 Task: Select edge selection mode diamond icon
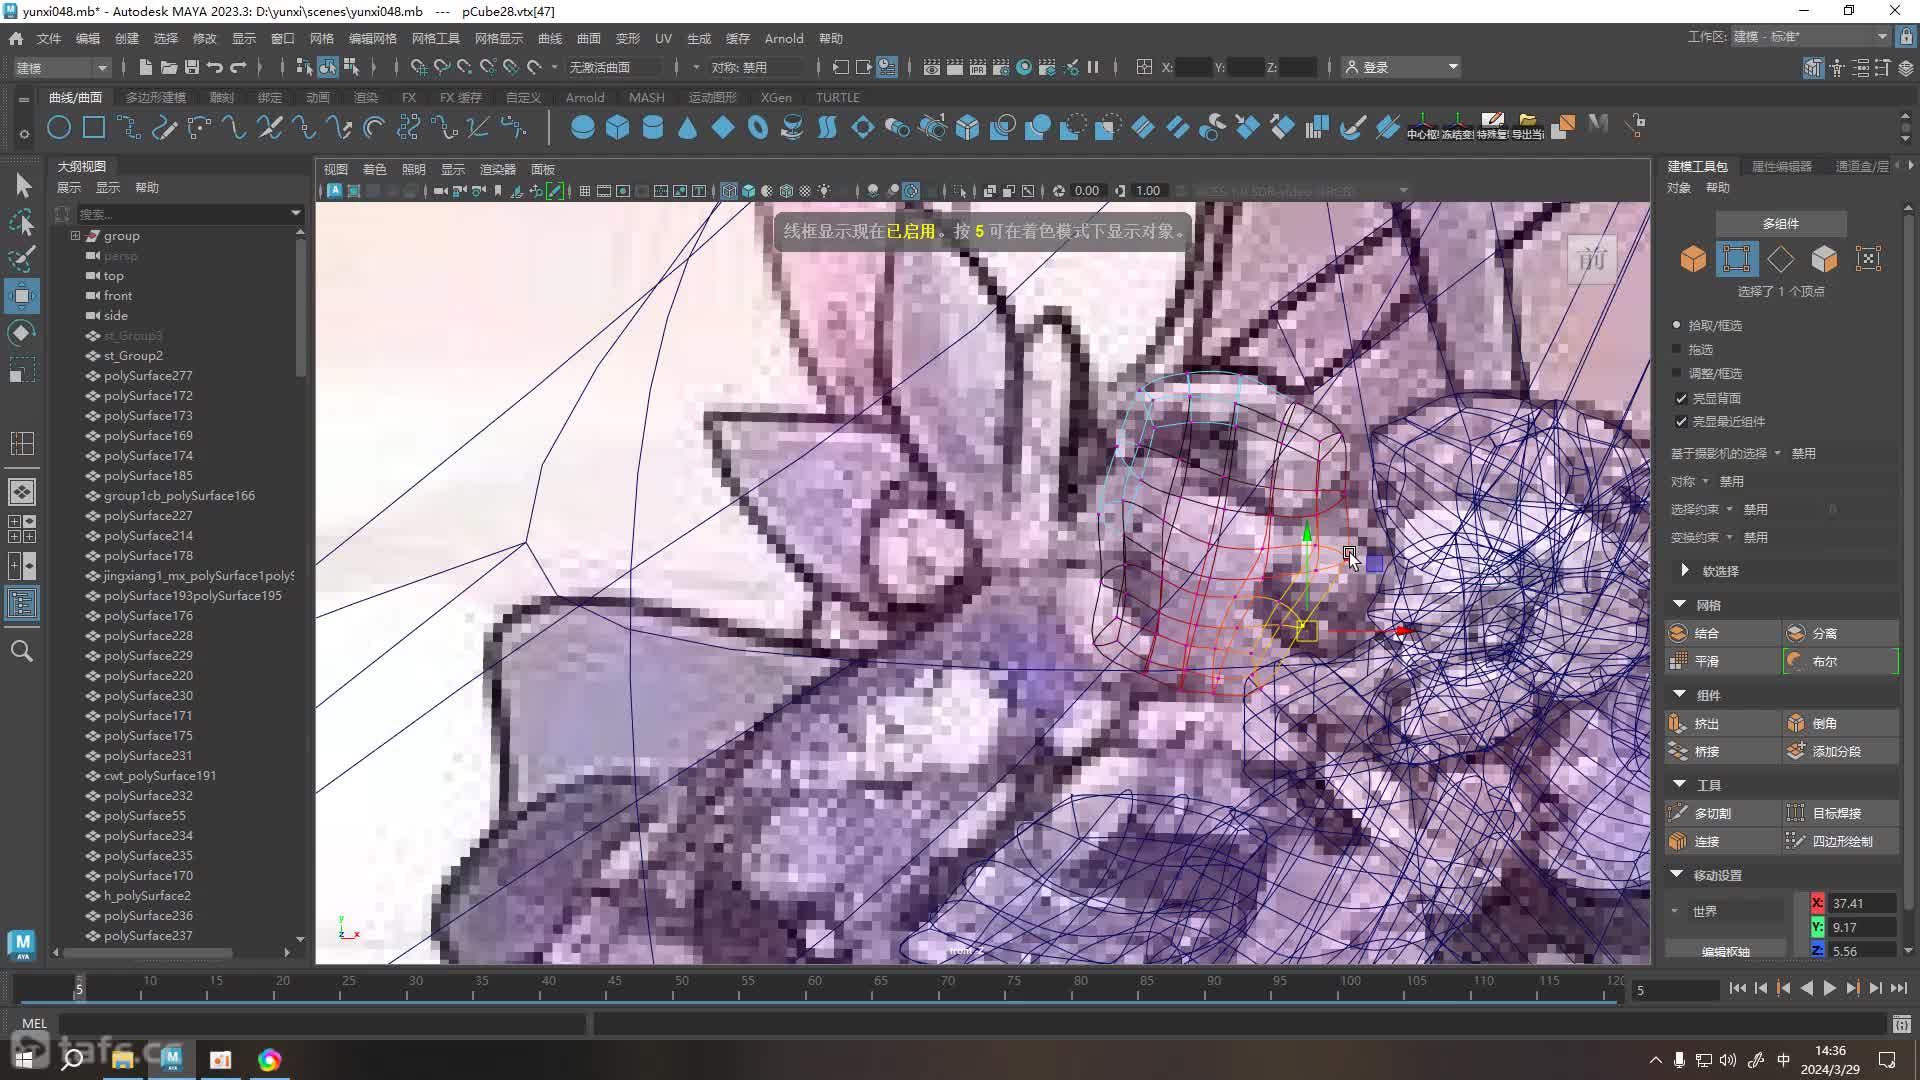click(x=1781, y=259)
